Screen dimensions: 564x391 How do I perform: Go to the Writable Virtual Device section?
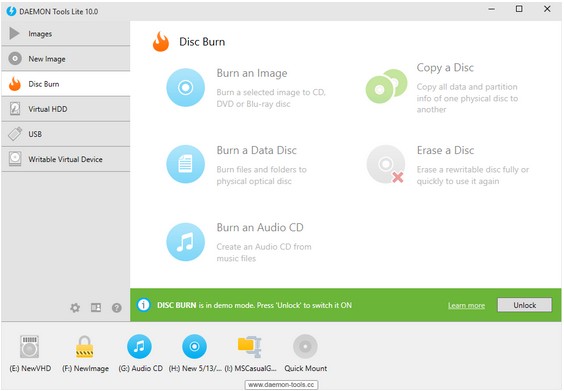tap(65, 159)
